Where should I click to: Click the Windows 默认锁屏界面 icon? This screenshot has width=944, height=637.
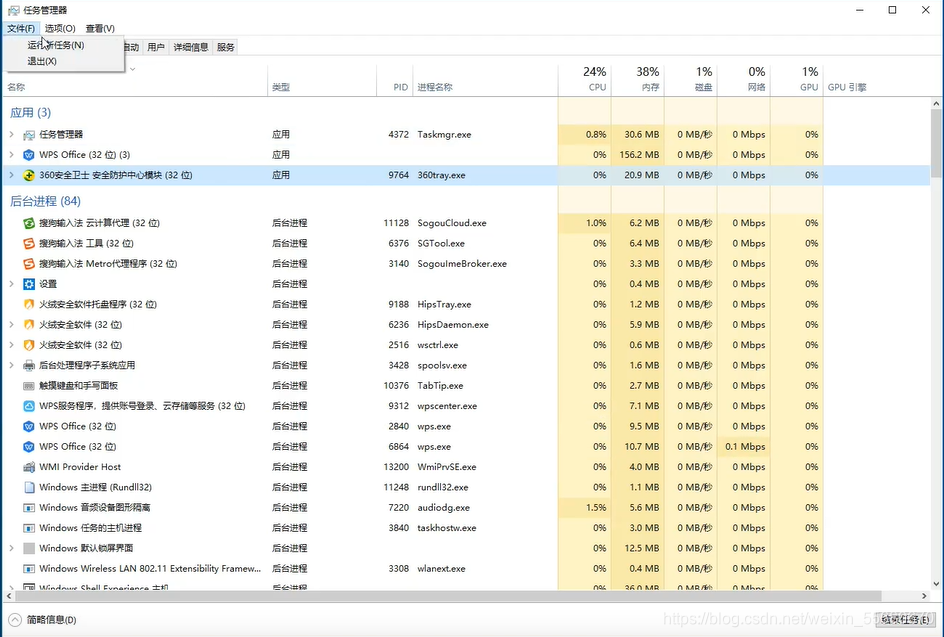29,548
